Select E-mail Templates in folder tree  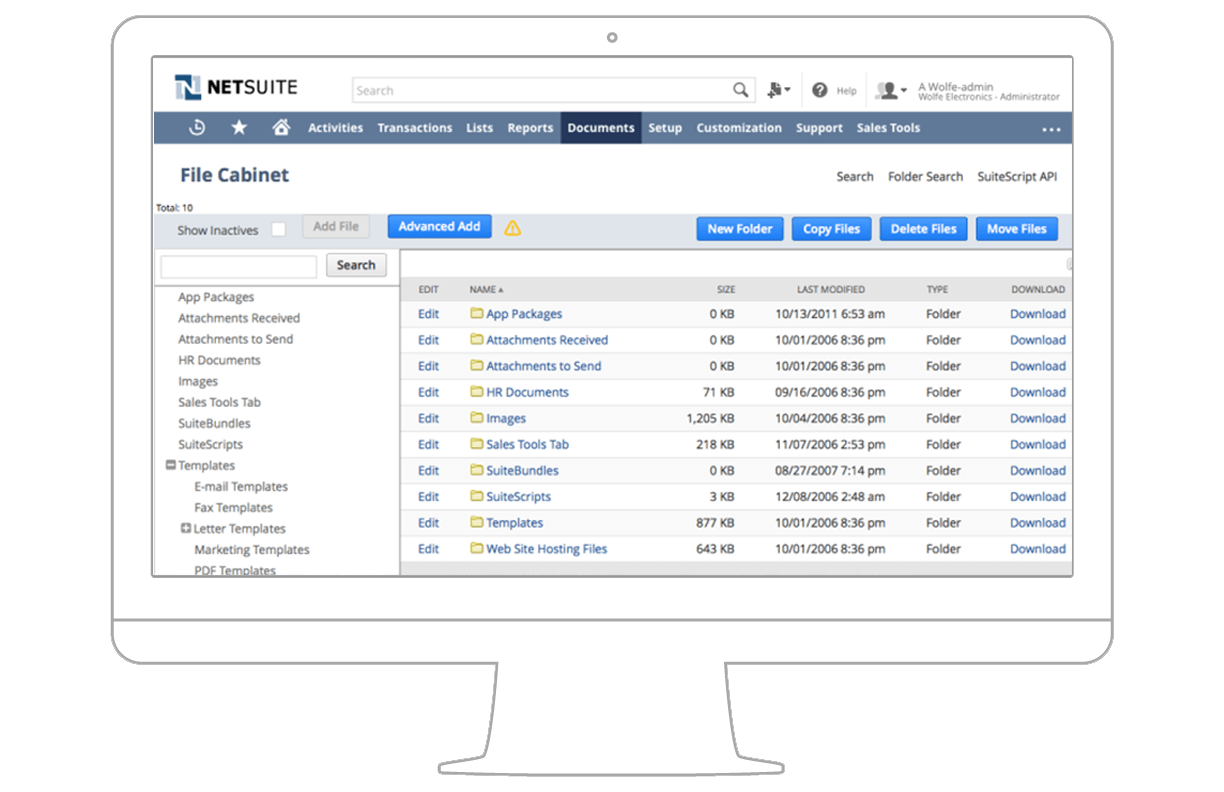(241, 487)
